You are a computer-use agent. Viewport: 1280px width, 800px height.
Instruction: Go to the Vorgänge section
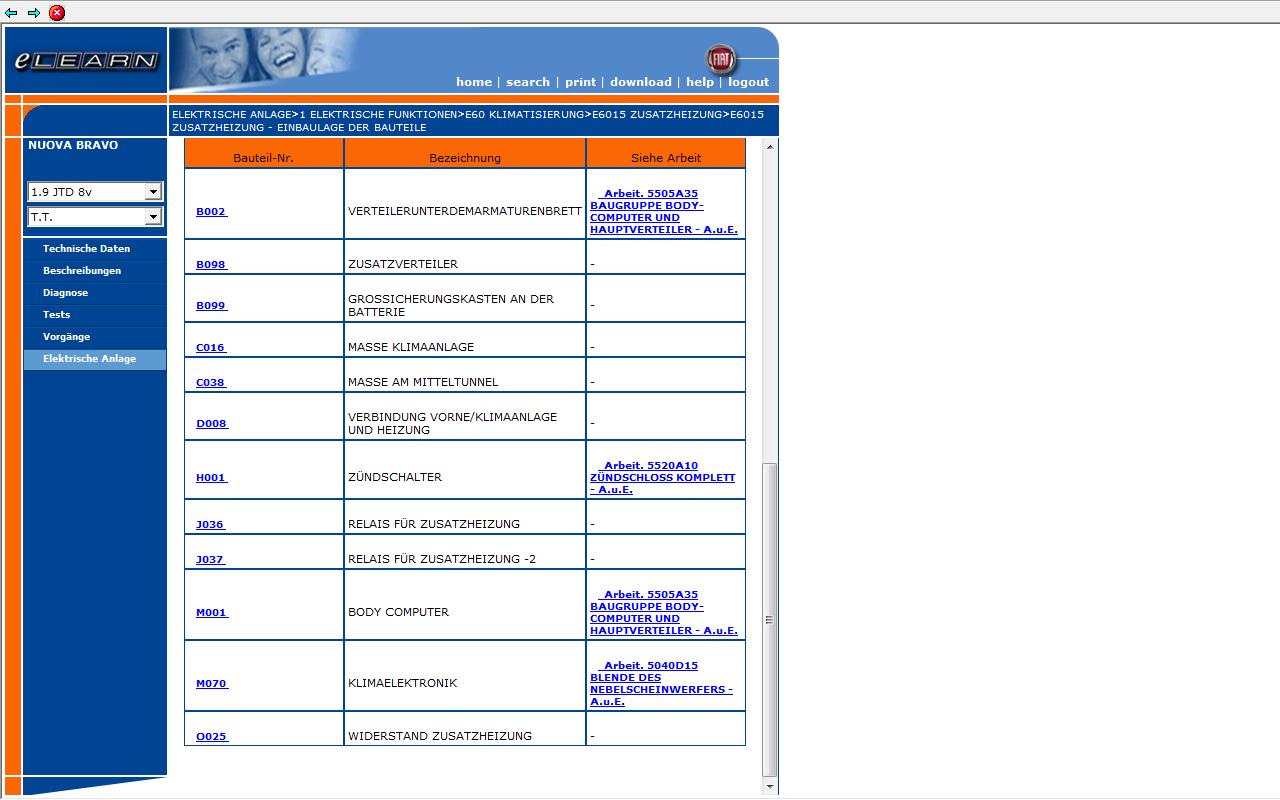(66, 337)
